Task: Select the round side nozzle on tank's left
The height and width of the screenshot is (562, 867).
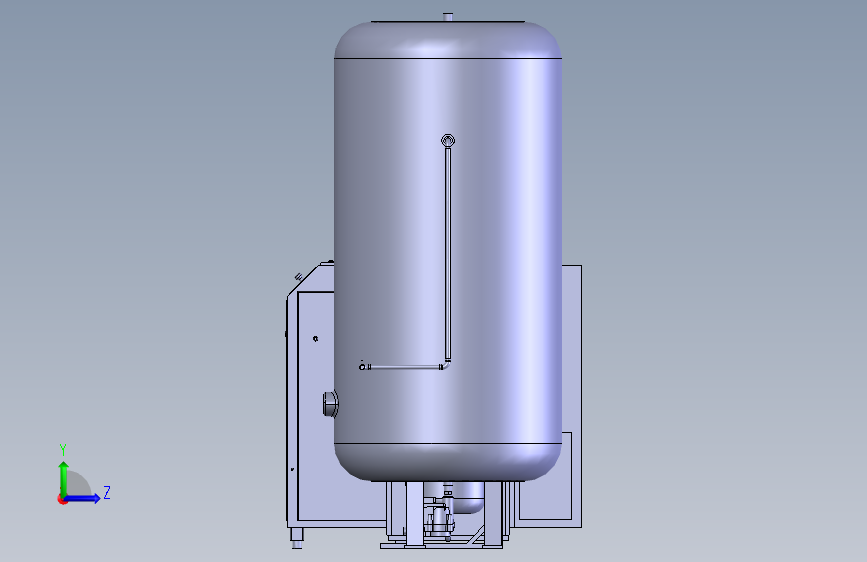Action: (x=330, y=404)
